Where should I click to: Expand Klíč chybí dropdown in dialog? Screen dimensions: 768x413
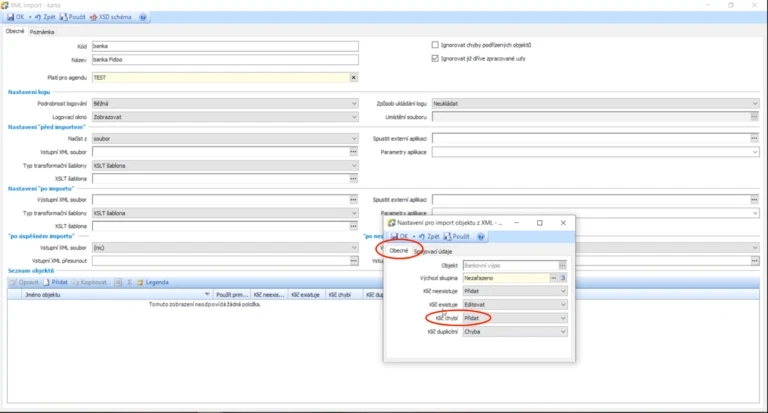563,318
